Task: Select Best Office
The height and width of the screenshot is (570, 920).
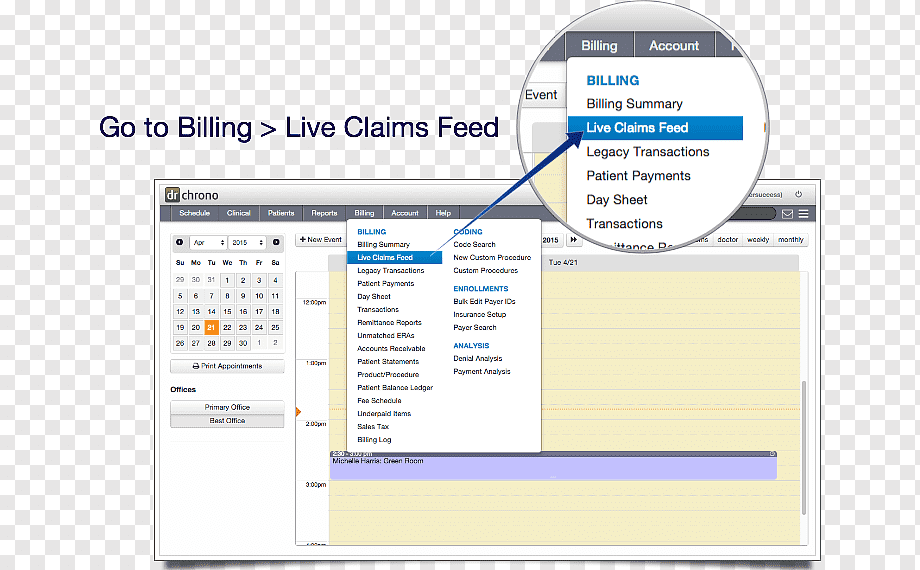Action: [x=227, y=420]
